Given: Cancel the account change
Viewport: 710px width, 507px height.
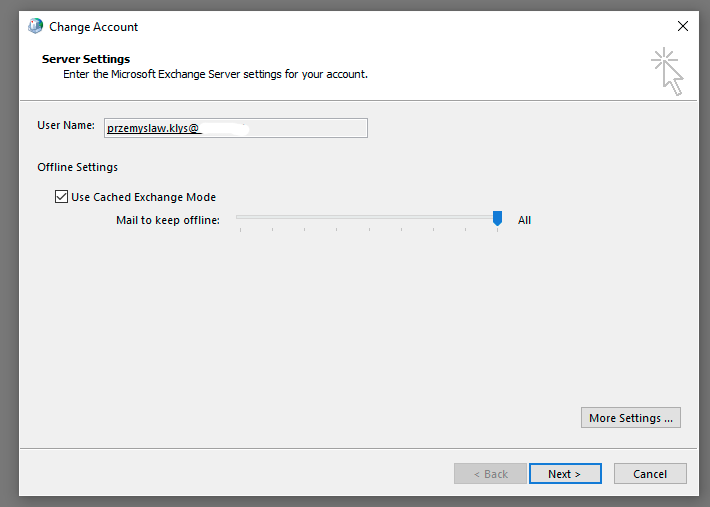Looking at the screenshot, I should pos(650,474).
